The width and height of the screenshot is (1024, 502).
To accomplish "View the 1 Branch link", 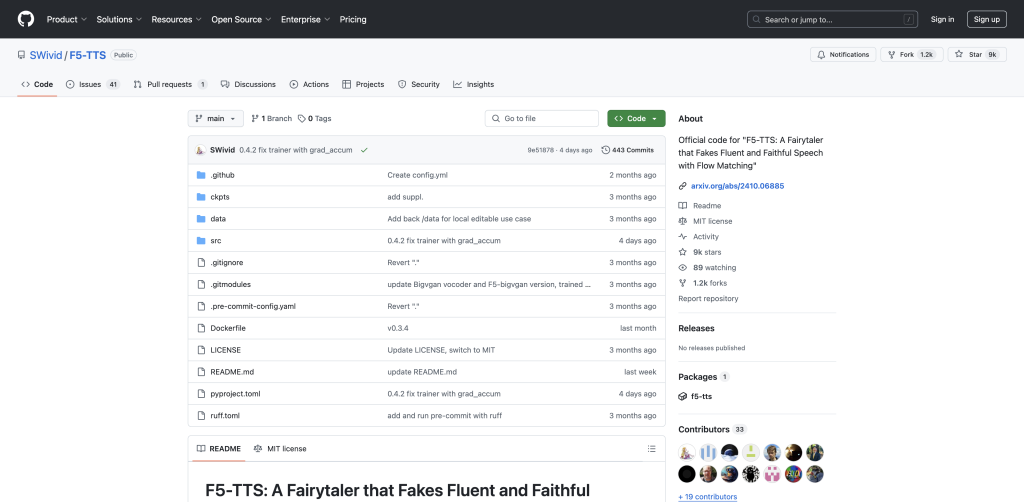I will [272, 119].
